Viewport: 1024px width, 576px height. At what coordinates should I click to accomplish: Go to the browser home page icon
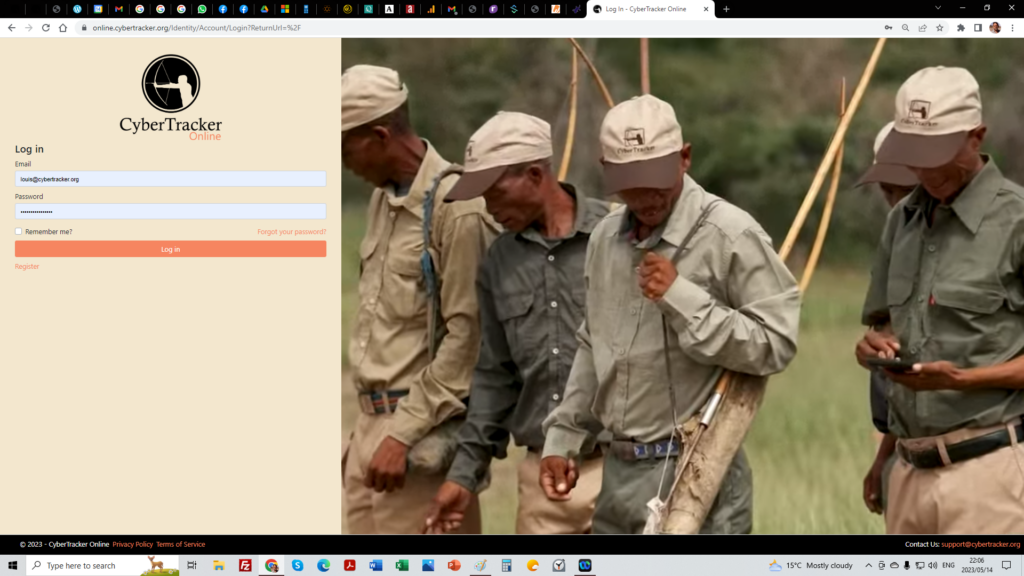62,28
